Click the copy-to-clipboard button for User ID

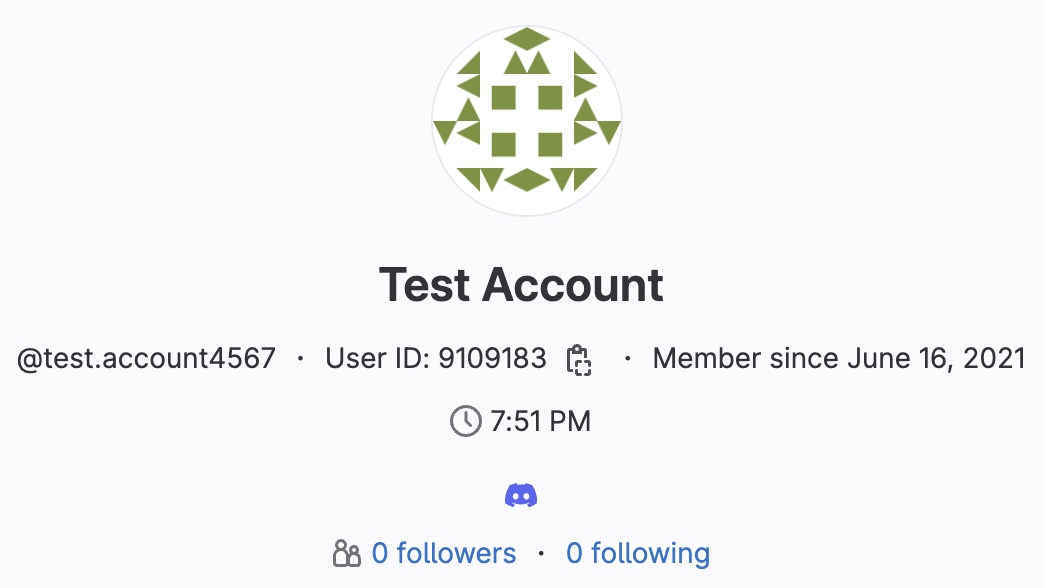click(x=578, y=360)
